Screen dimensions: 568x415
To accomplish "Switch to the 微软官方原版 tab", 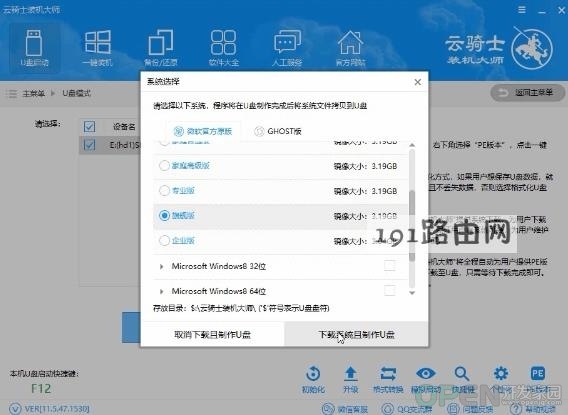I will point(203,131).
